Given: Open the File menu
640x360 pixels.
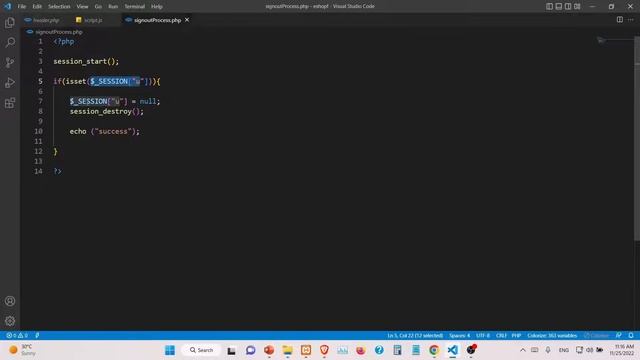Looking at the screenshot, I should pos(22,7).
